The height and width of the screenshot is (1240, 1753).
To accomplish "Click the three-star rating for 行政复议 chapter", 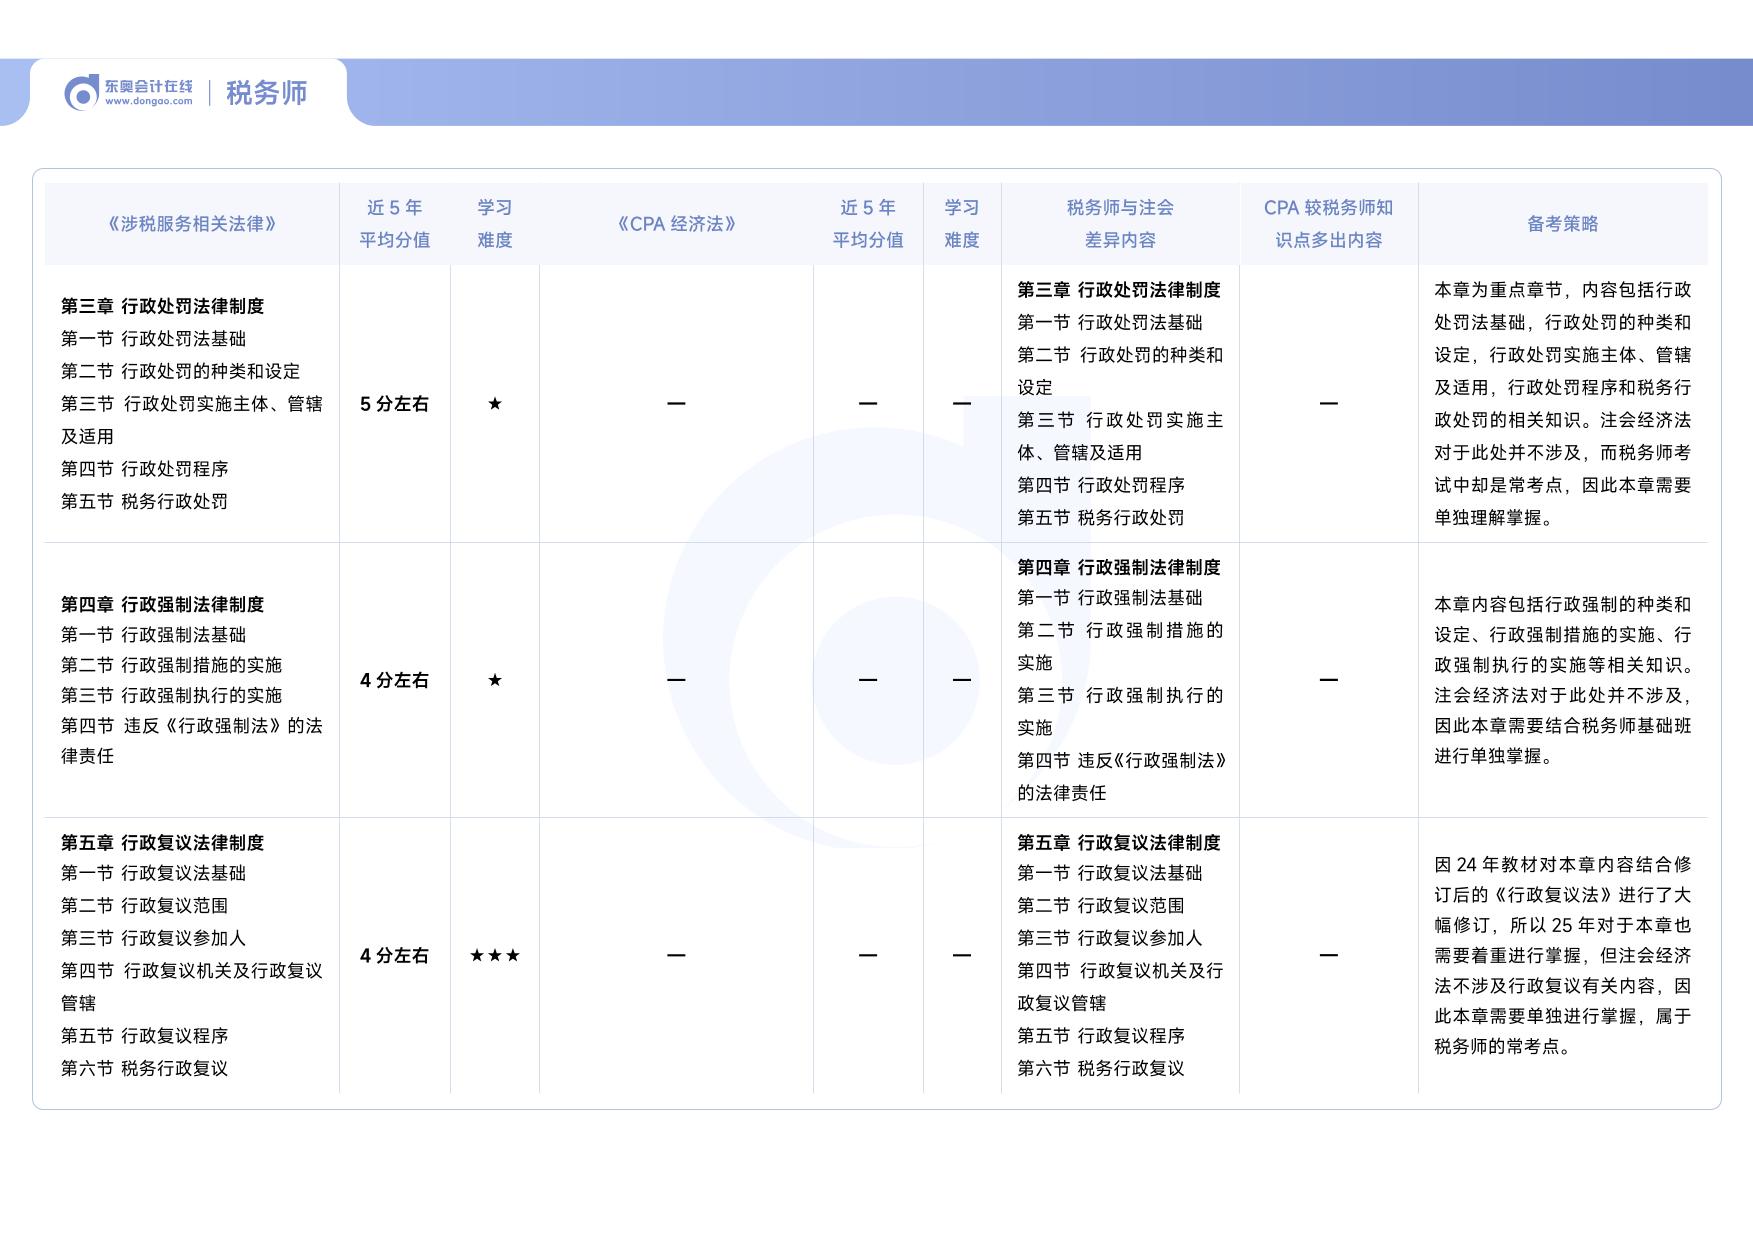I will pyautogui.click(x=495, y=956).
